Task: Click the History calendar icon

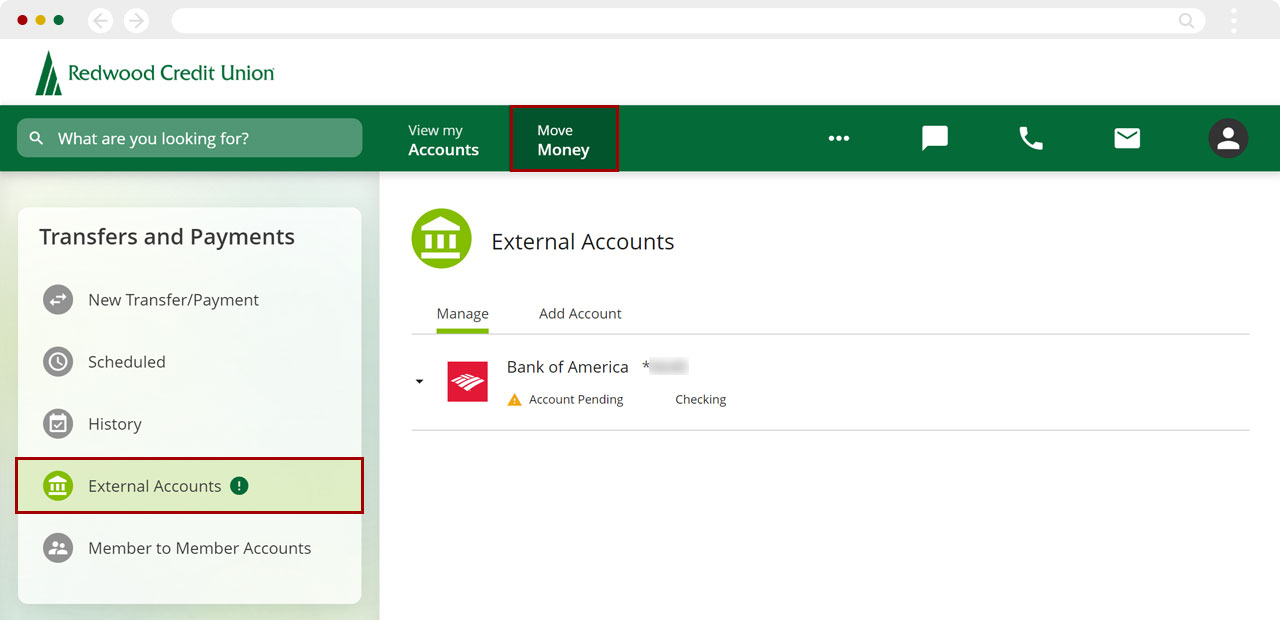Action: click(58, 423)
